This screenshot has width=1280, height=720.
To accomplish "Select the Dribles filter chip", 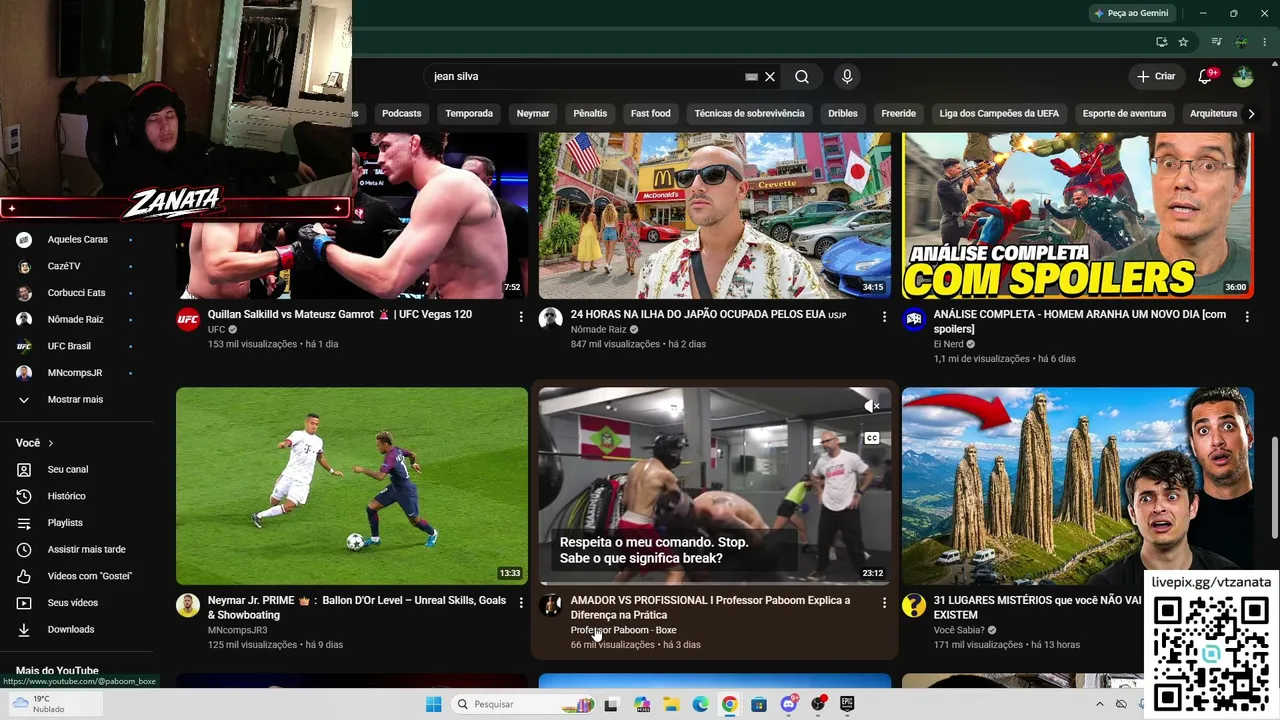I will coord(843,114).
